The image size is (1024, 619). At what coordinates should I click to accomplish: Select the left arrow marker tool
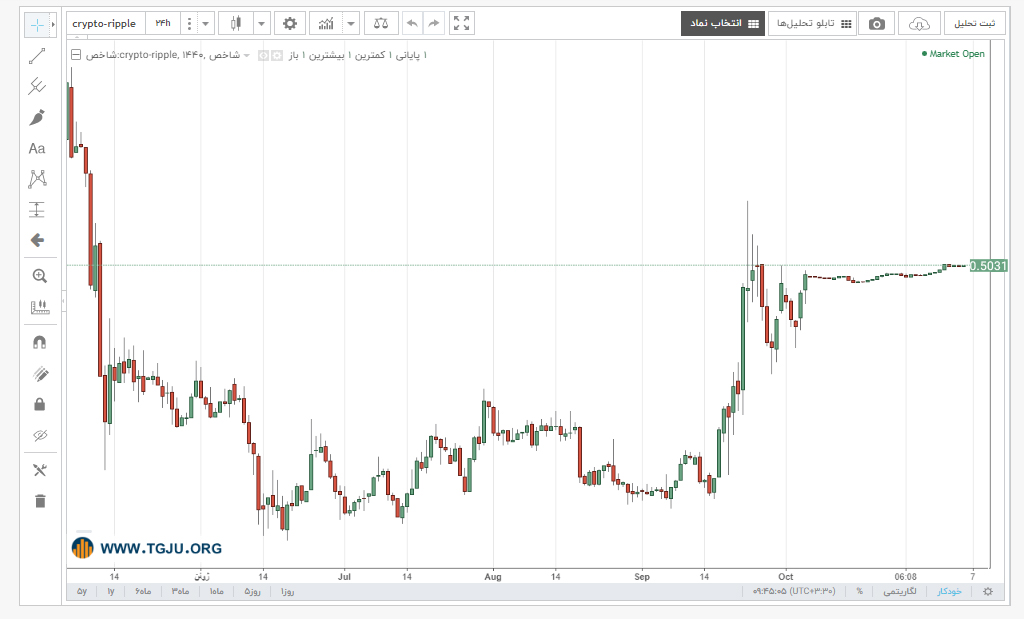[37, 240]
